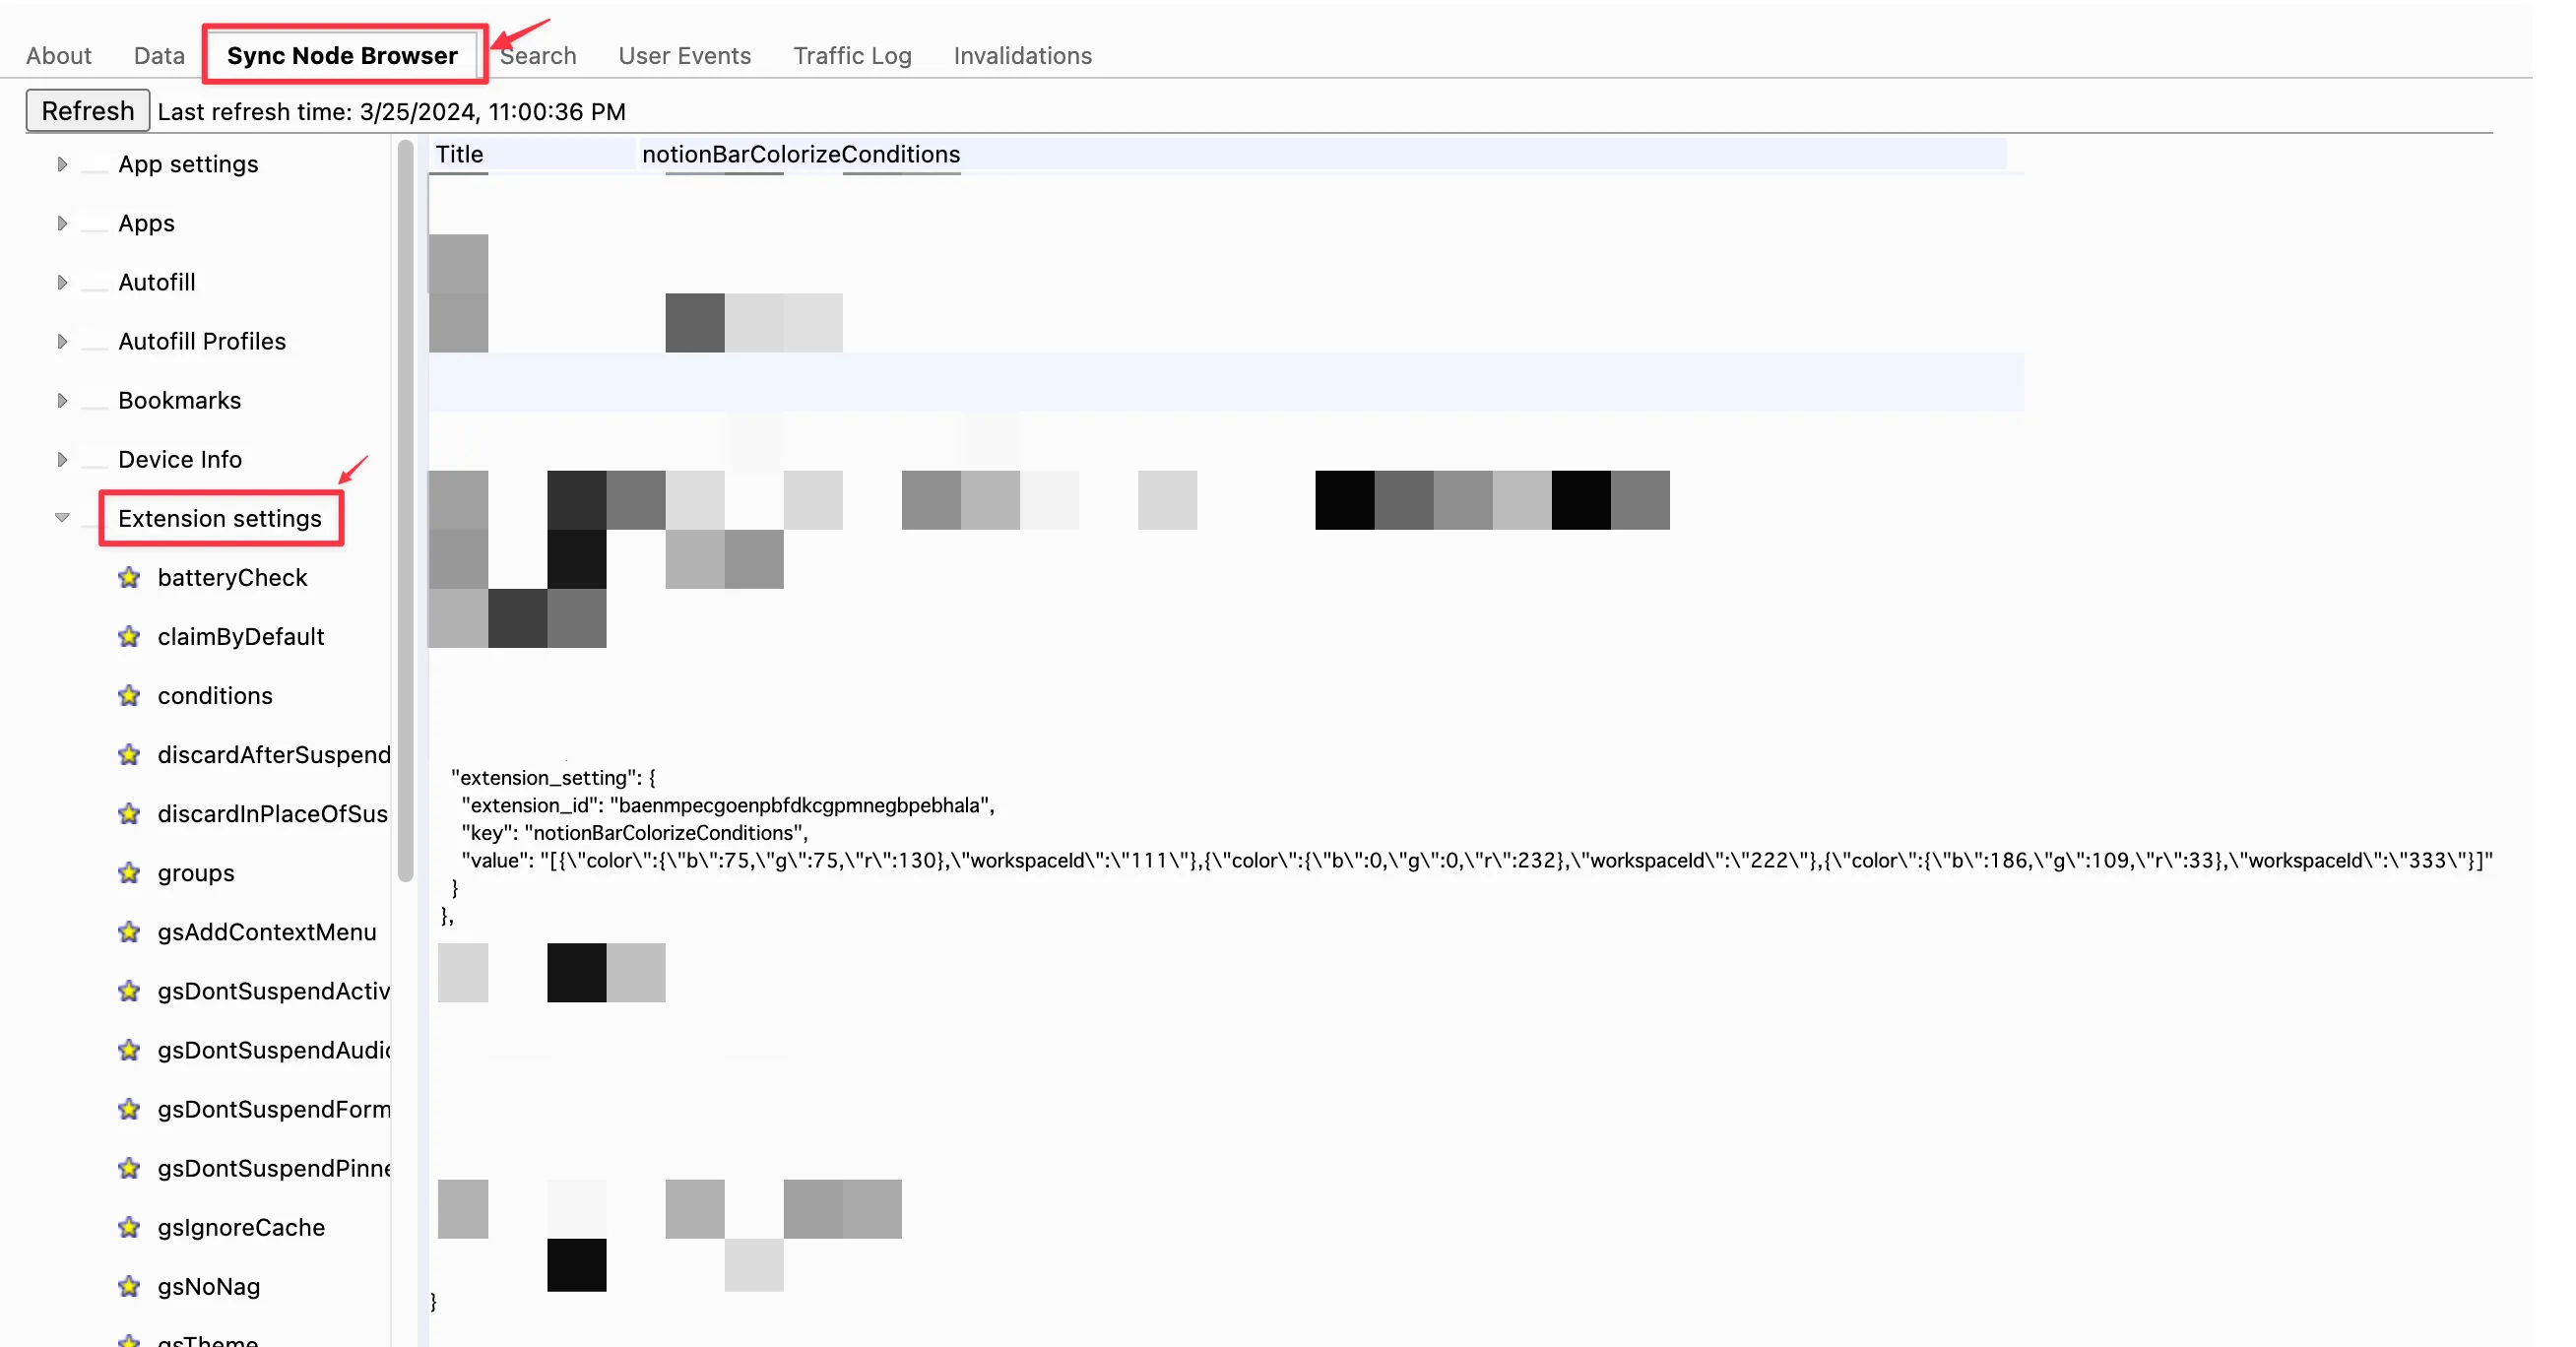Select the Search tab

pos(539,54)
